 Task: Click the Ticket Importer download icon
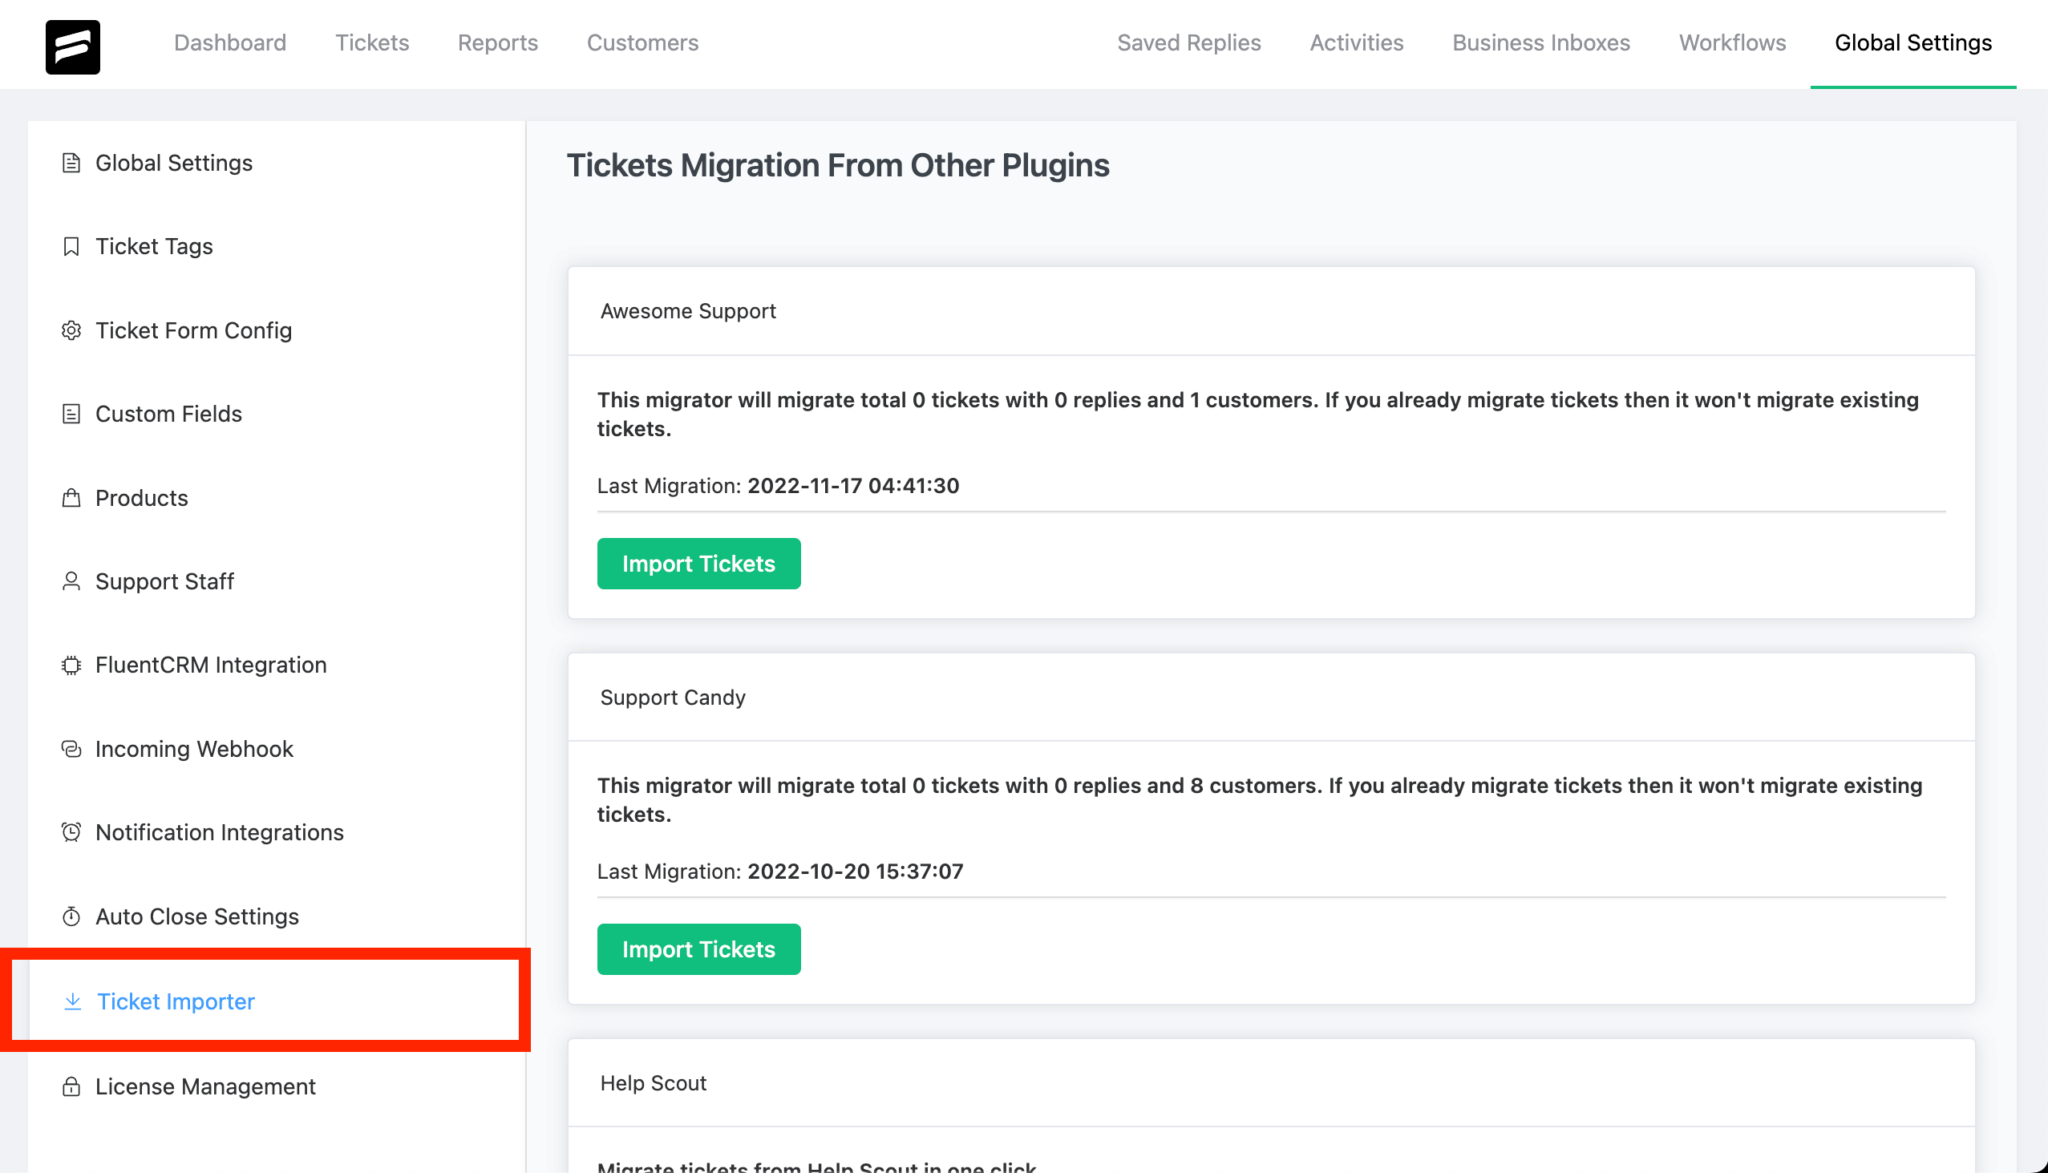72,1001
